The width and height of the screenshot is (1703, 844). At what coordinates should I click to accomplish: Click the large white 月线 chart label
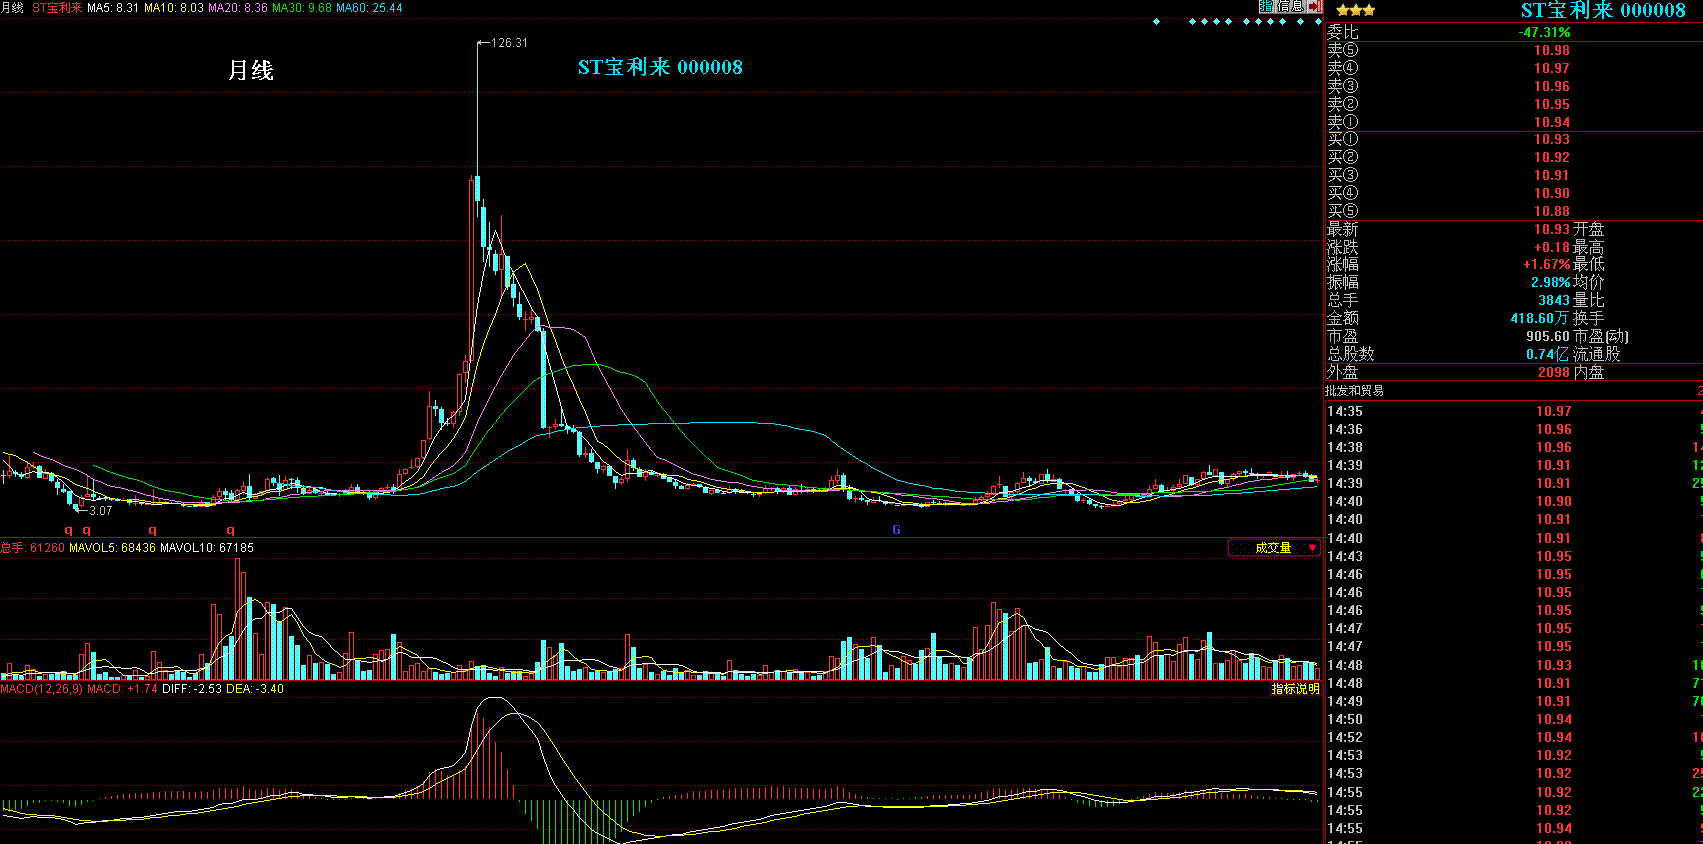coord(250,70)
